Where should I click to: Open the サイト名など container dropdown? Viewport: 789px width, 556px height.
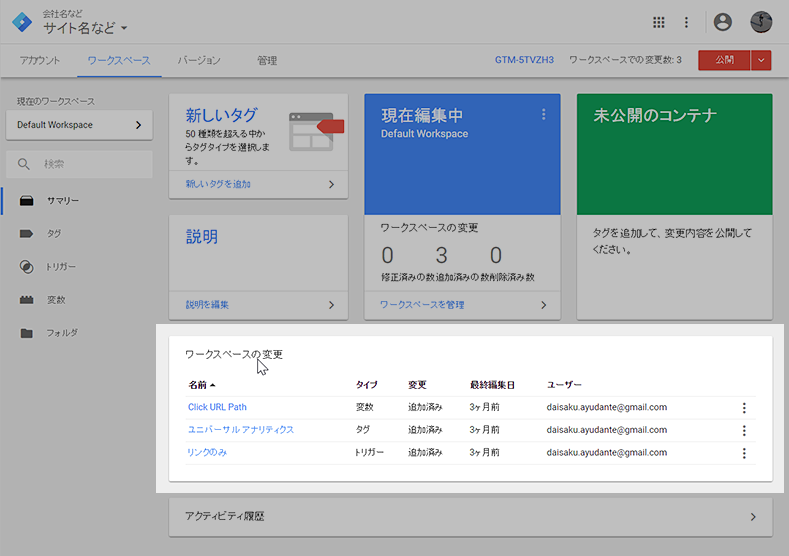pyautogui.click(x=85, y=28)
